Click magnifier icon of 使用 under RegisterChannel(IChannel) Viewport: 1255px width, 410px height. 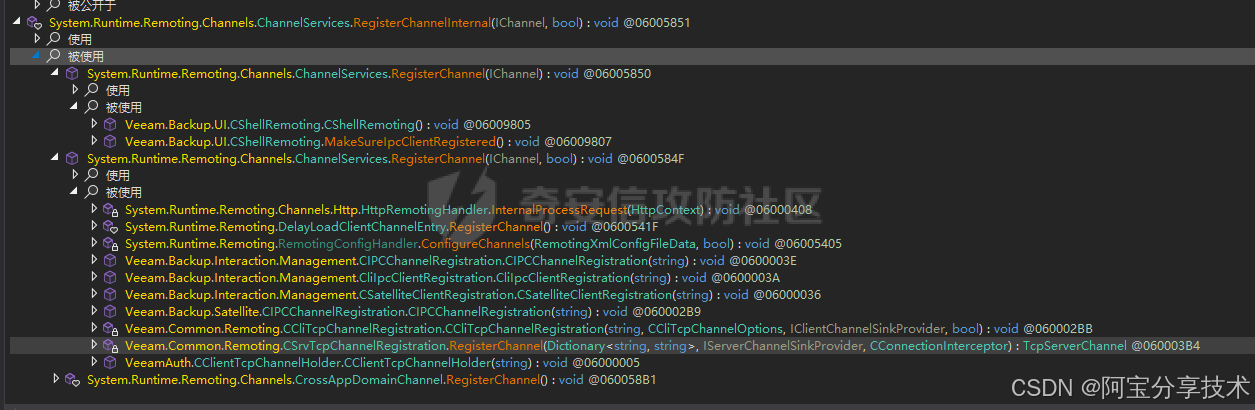pos(92,90)
